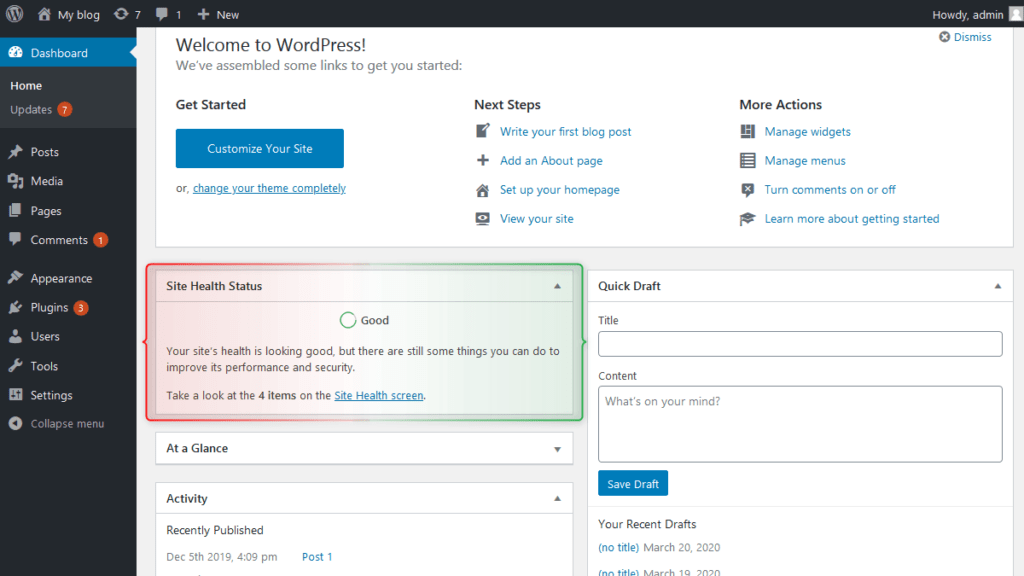
Task: Click the What's on your mind content box
Action: pyautogui.click(x=800, y=424)
